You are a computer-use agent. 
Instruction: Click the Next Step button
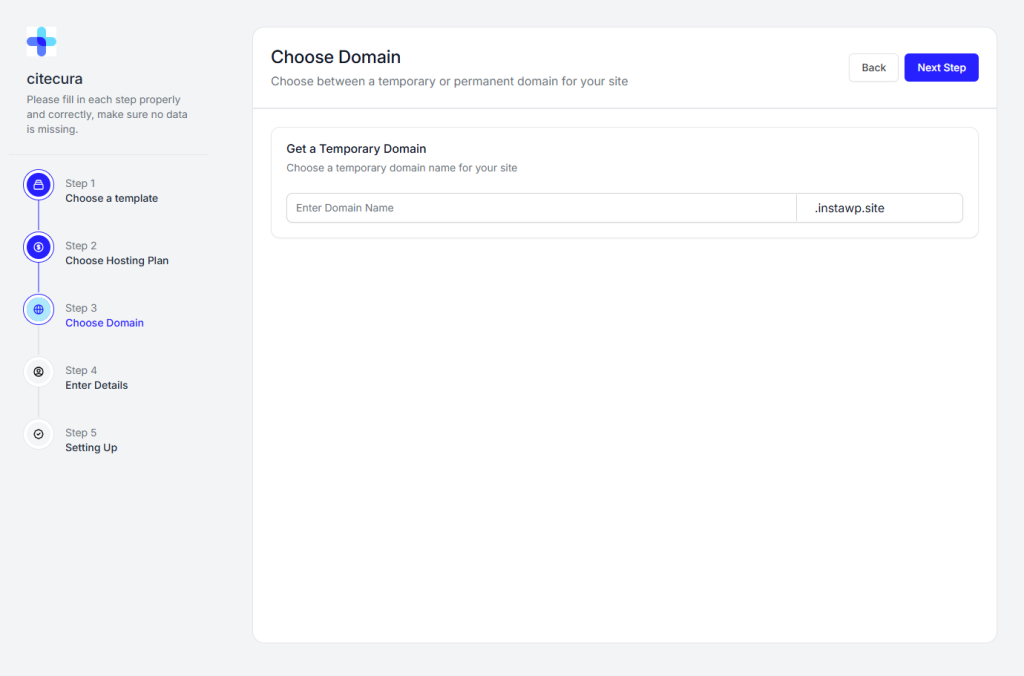click(x=941, y=67)
